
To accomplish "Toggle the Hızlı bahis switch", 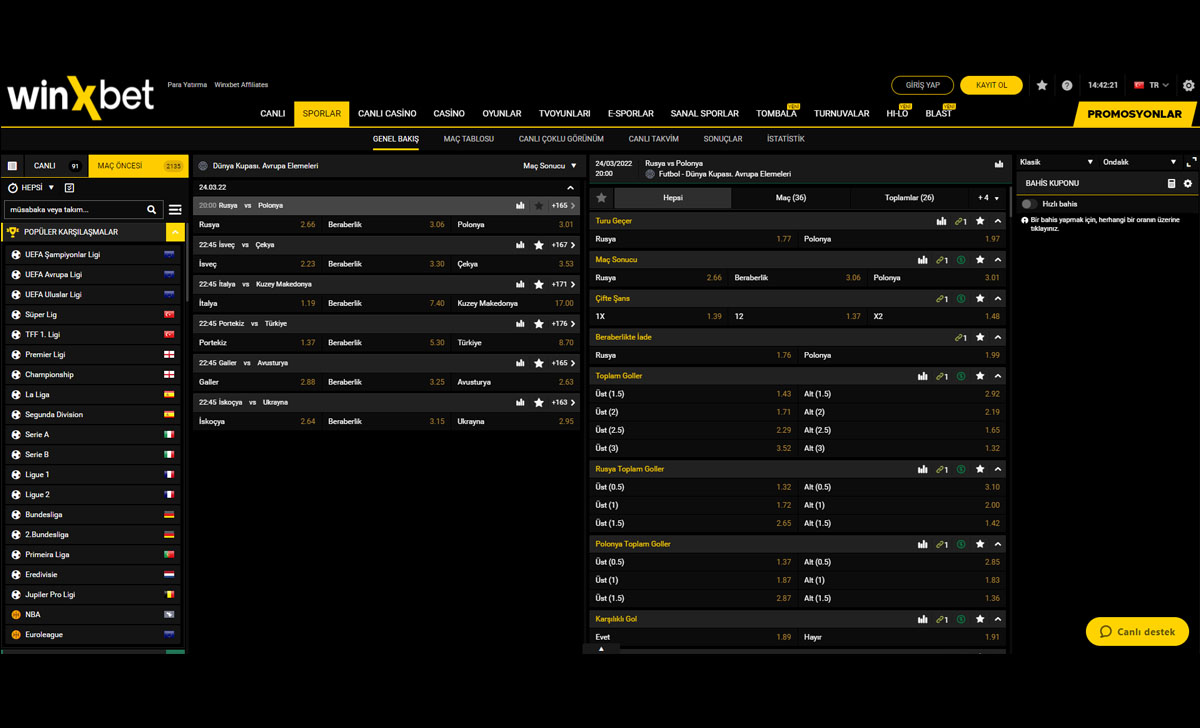I will (x=1029, y=204).
